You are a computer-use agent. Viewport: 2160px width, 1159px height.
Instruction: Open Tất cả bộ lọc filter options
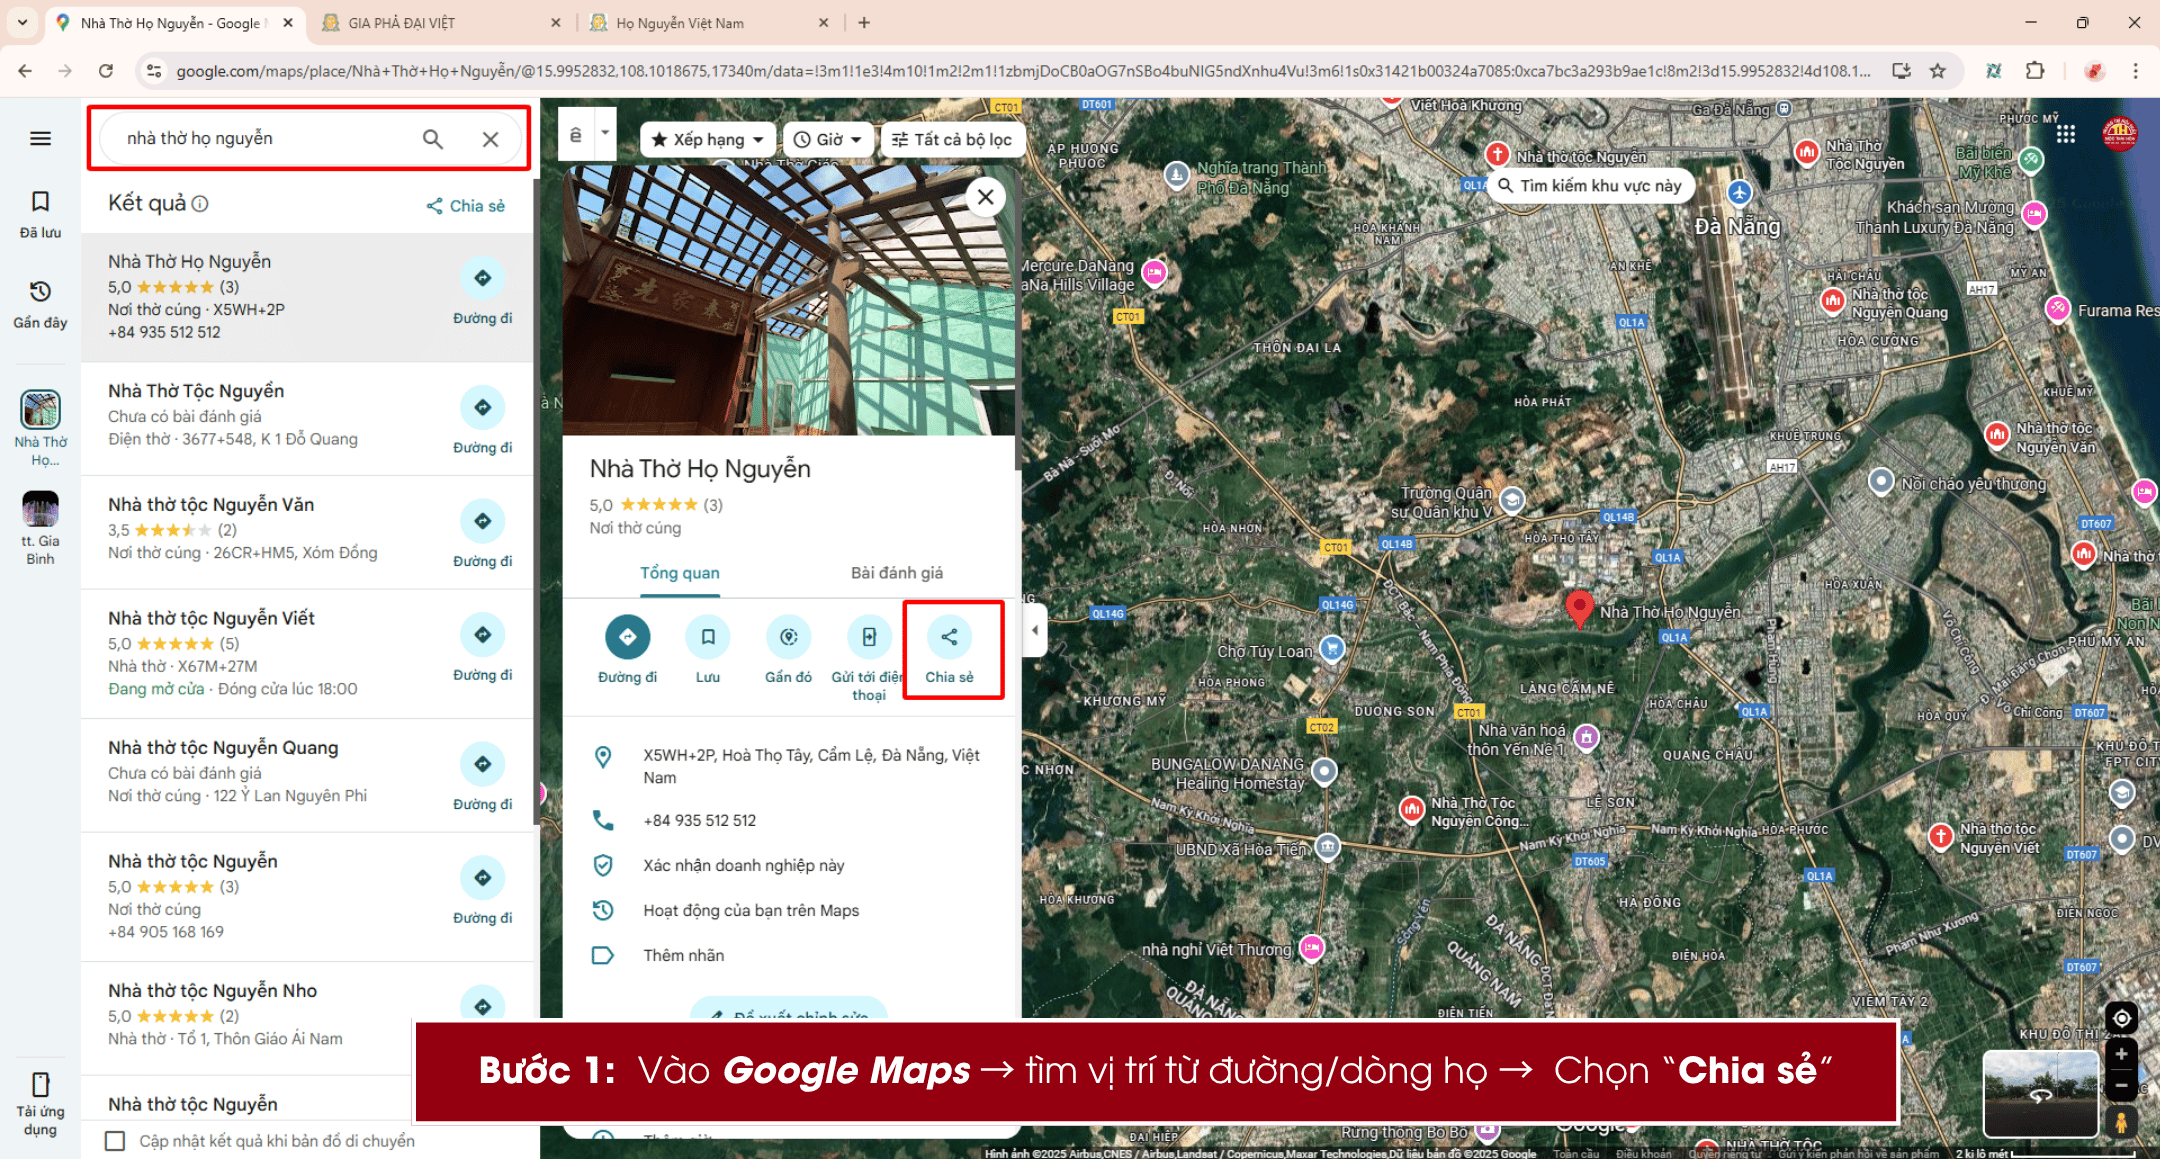click(x=951, y=139)
